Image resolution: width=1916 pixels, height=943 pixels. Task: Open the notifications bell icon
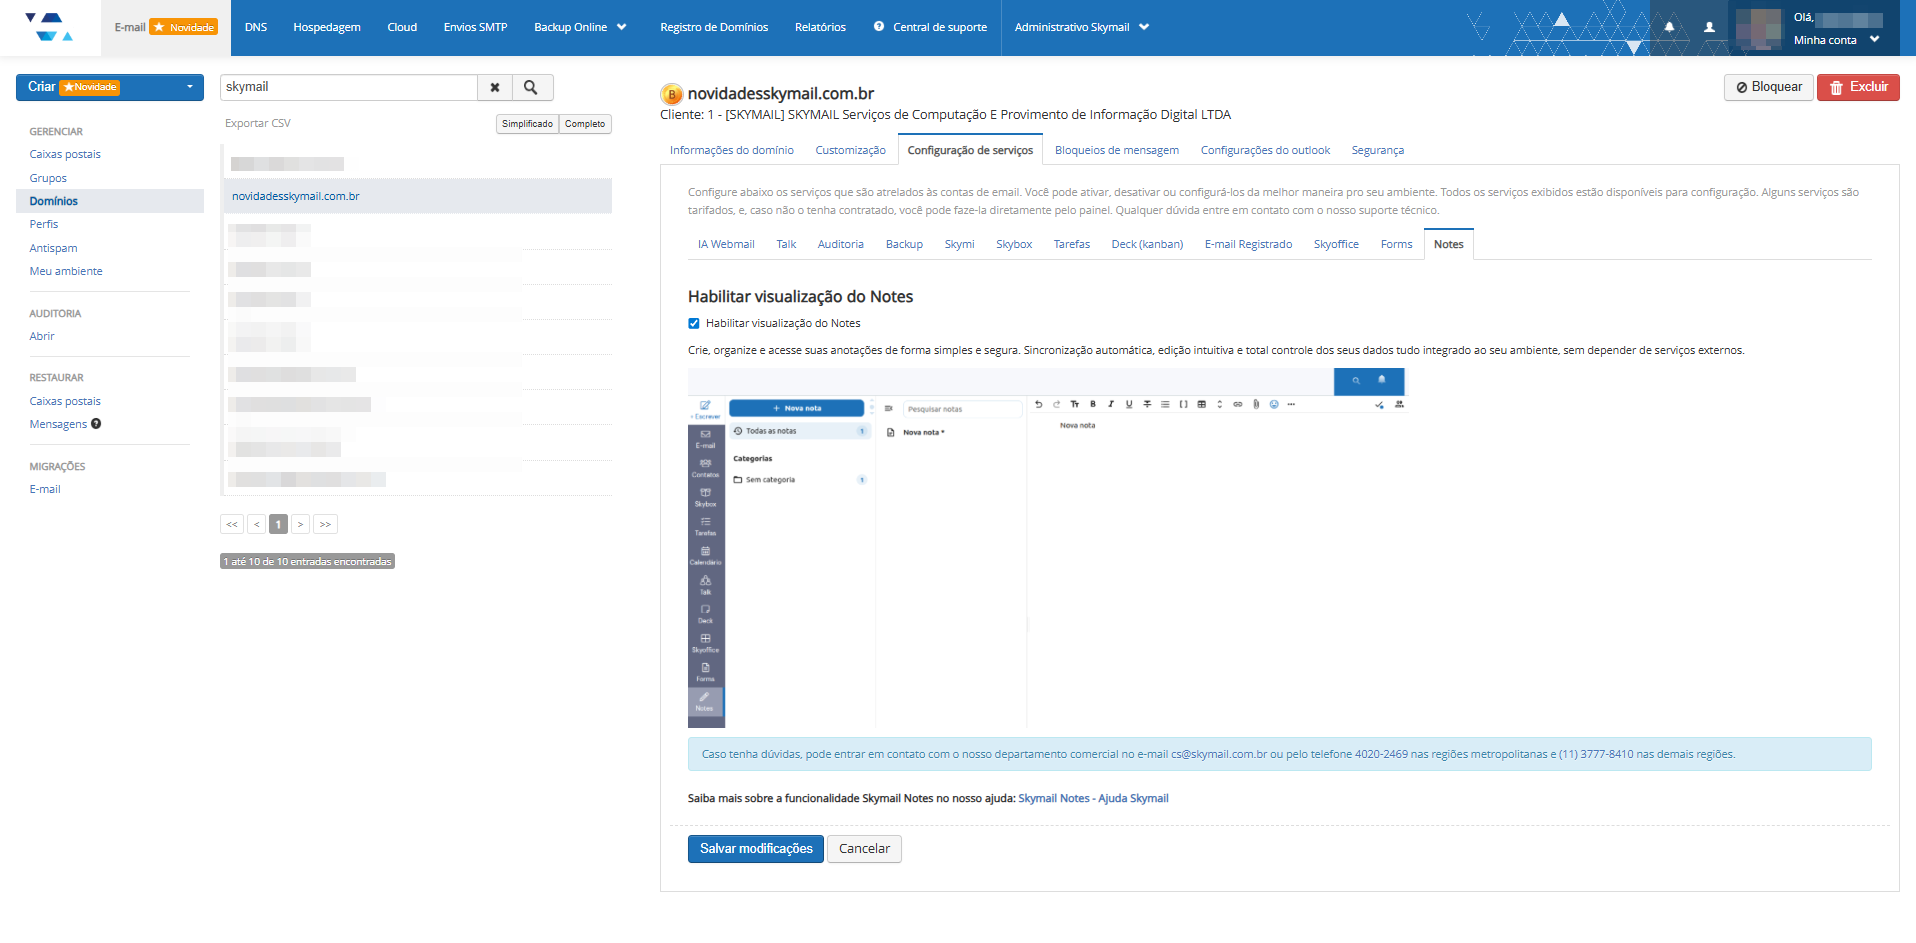[1669, 27]
